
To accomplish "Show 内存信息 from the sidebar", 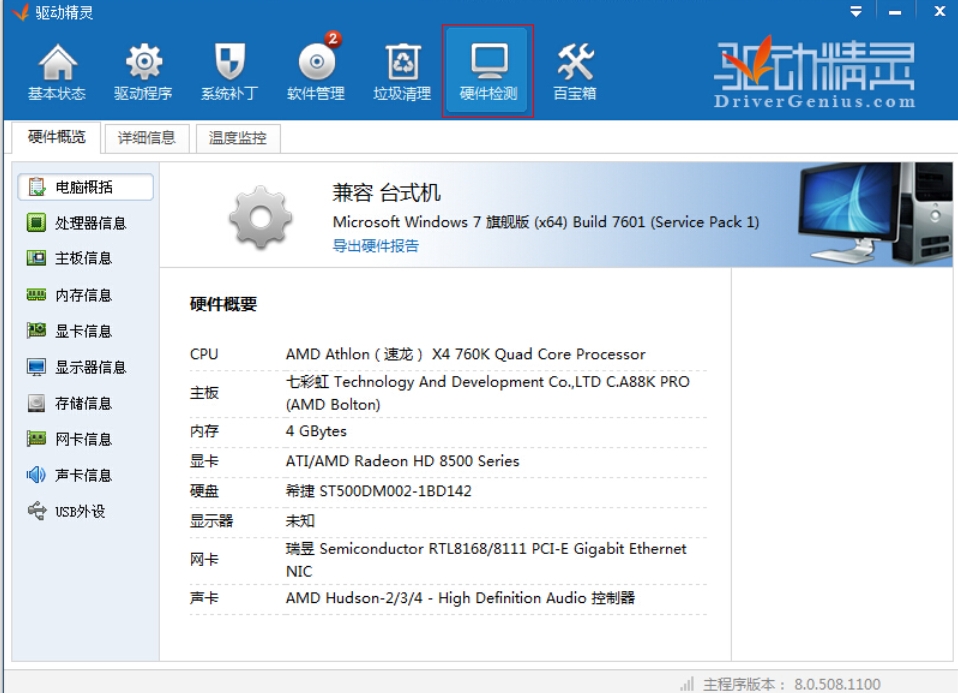I will coord(83,295).
